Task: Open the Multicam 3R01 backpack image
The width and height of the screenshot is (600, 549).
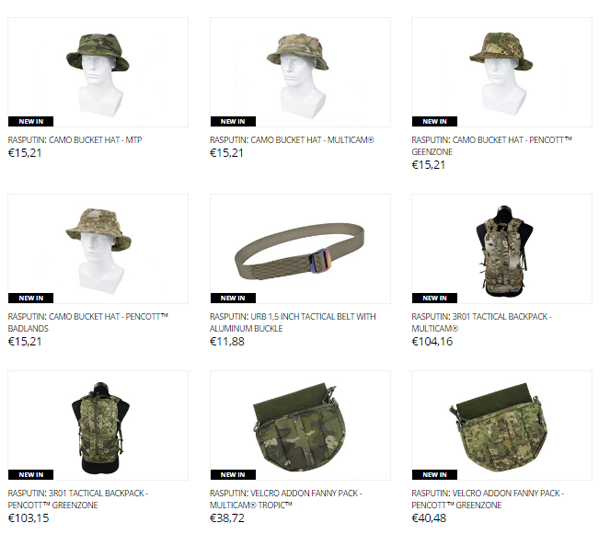Action: tap(502, 249)
